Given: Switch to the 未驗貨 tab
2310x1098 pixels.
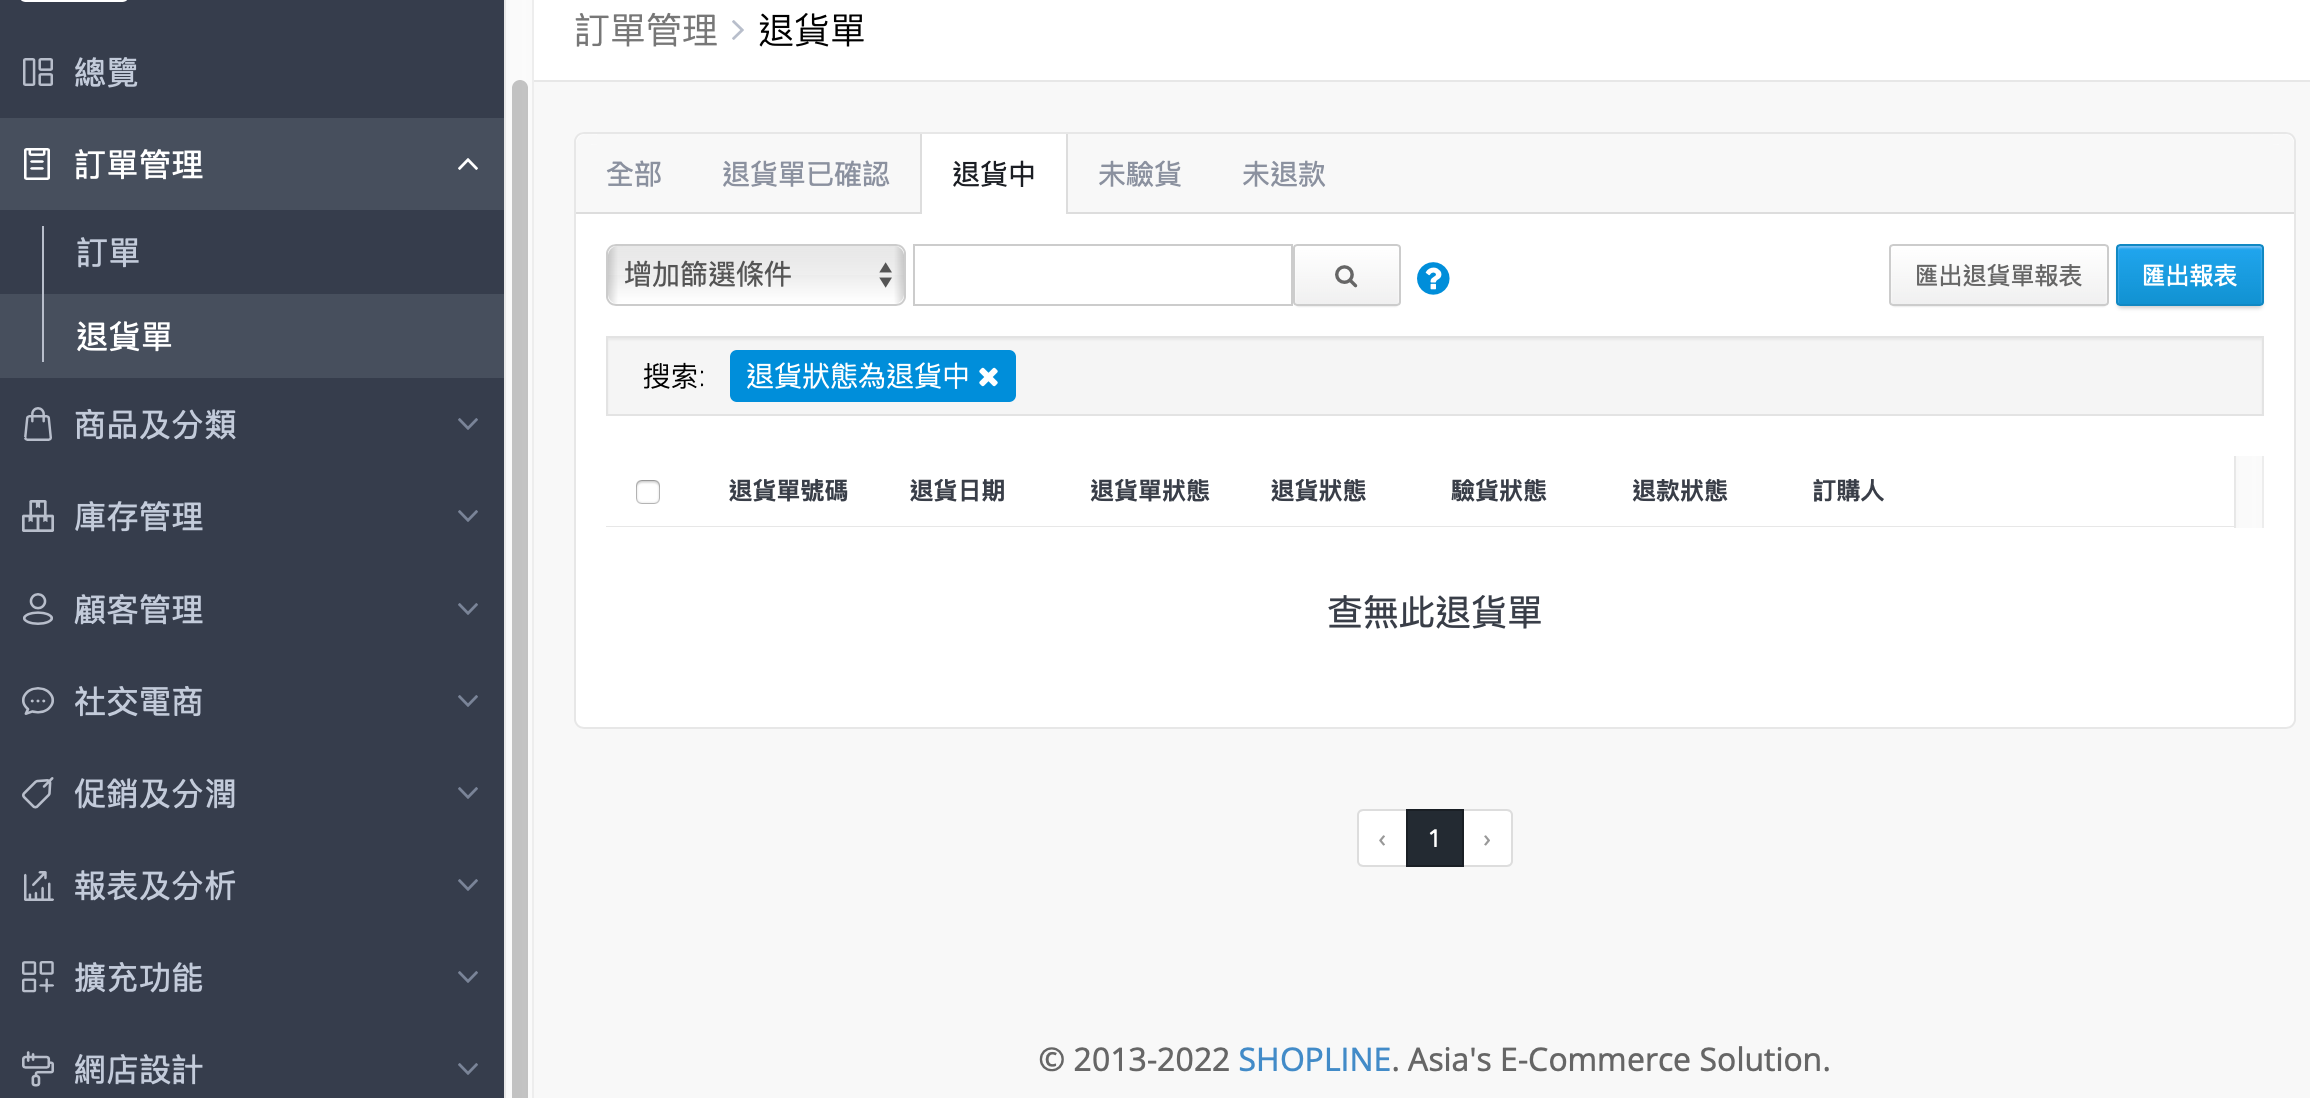Looking at the screenshot, I should [x=1139, y=174].
